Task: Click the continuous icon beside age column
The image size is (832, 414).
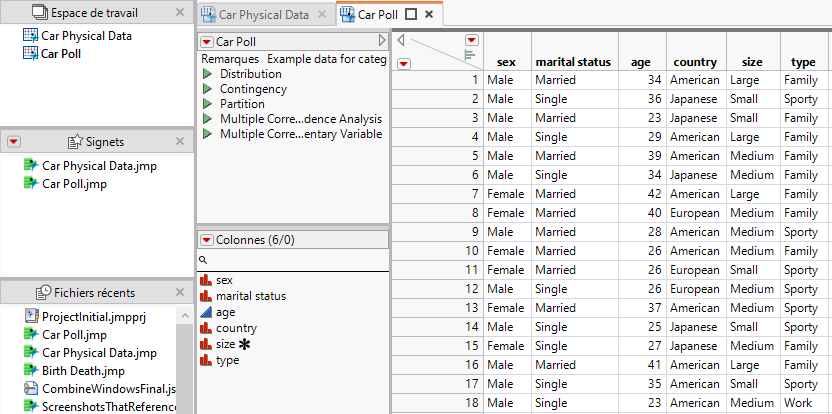Action: [x=207, y=312]
